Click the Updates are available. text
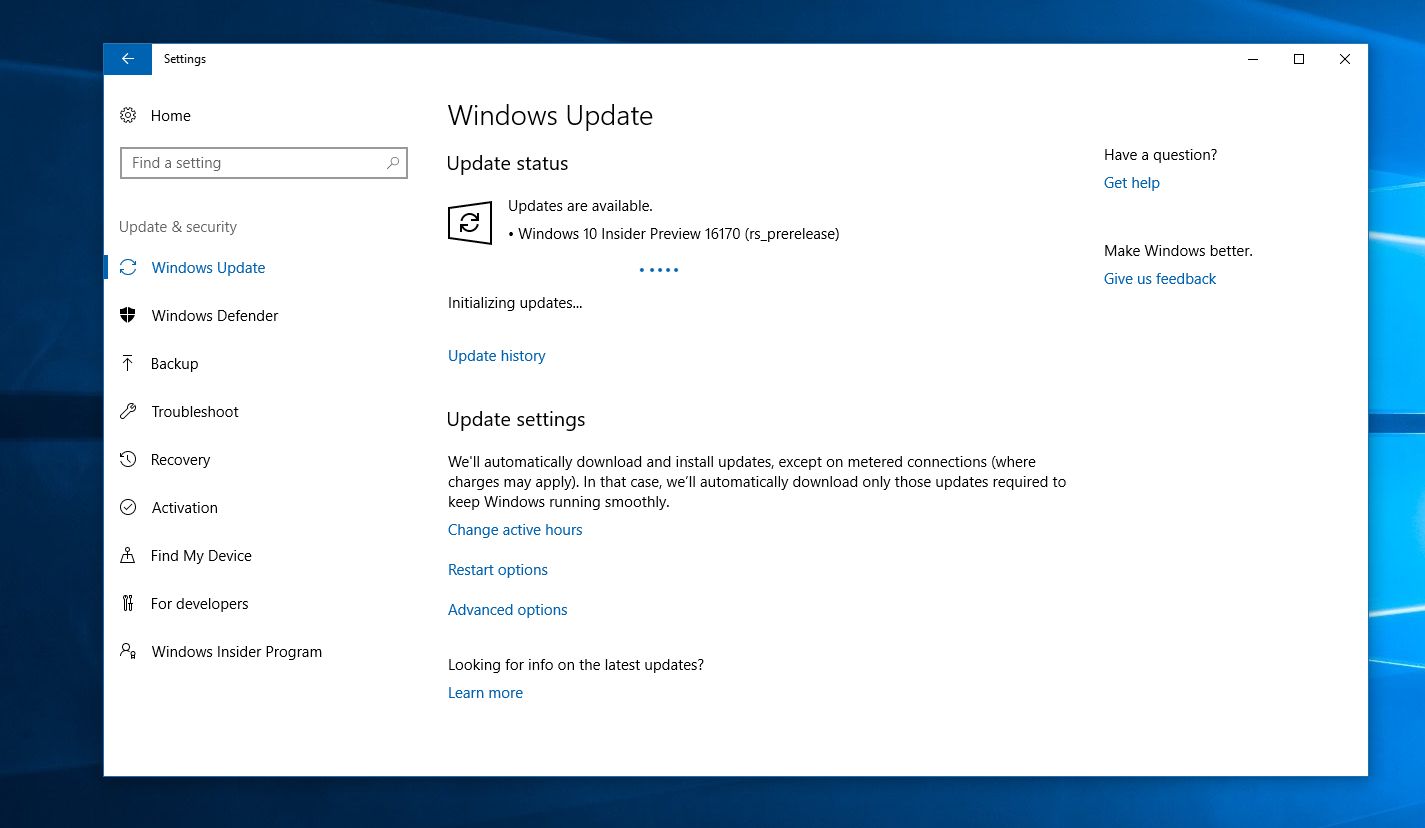 point(580,206)
